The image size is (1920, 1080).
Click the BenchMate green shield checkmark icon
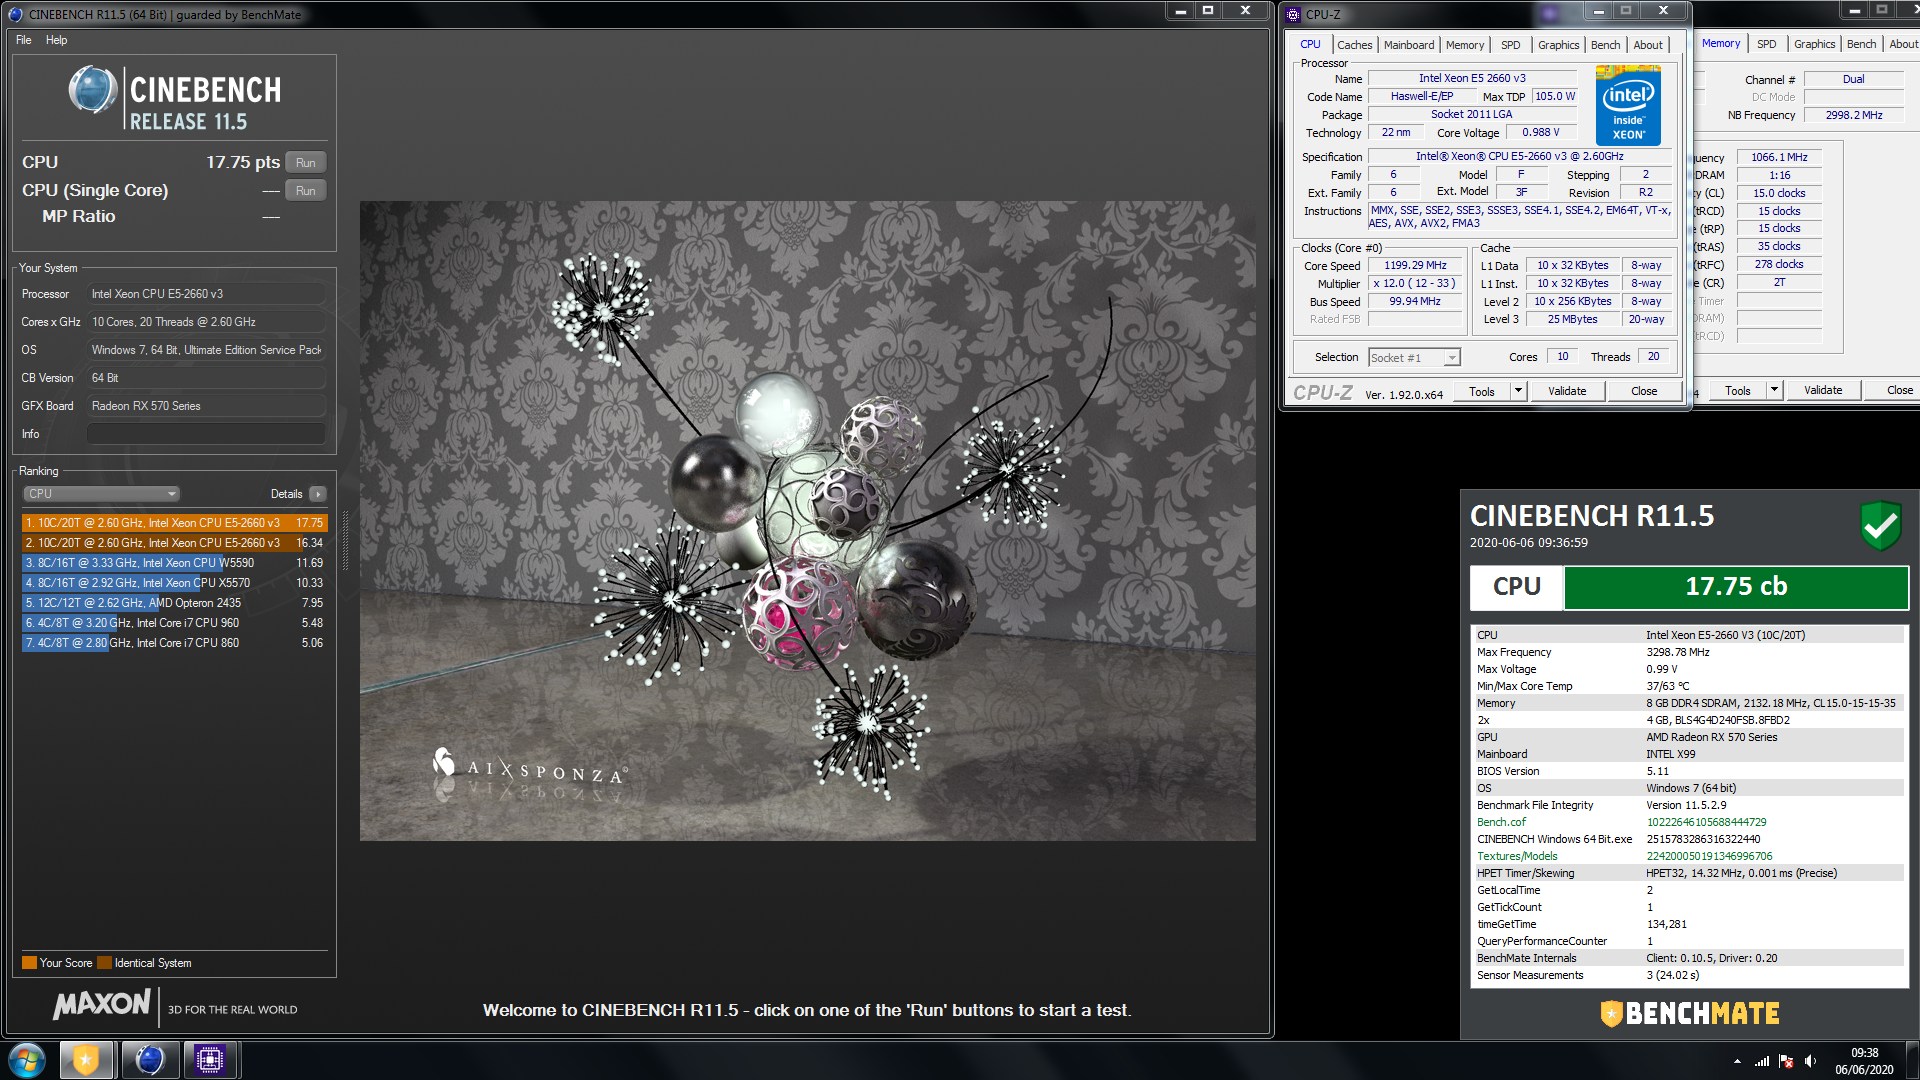tap(1880, 525)
